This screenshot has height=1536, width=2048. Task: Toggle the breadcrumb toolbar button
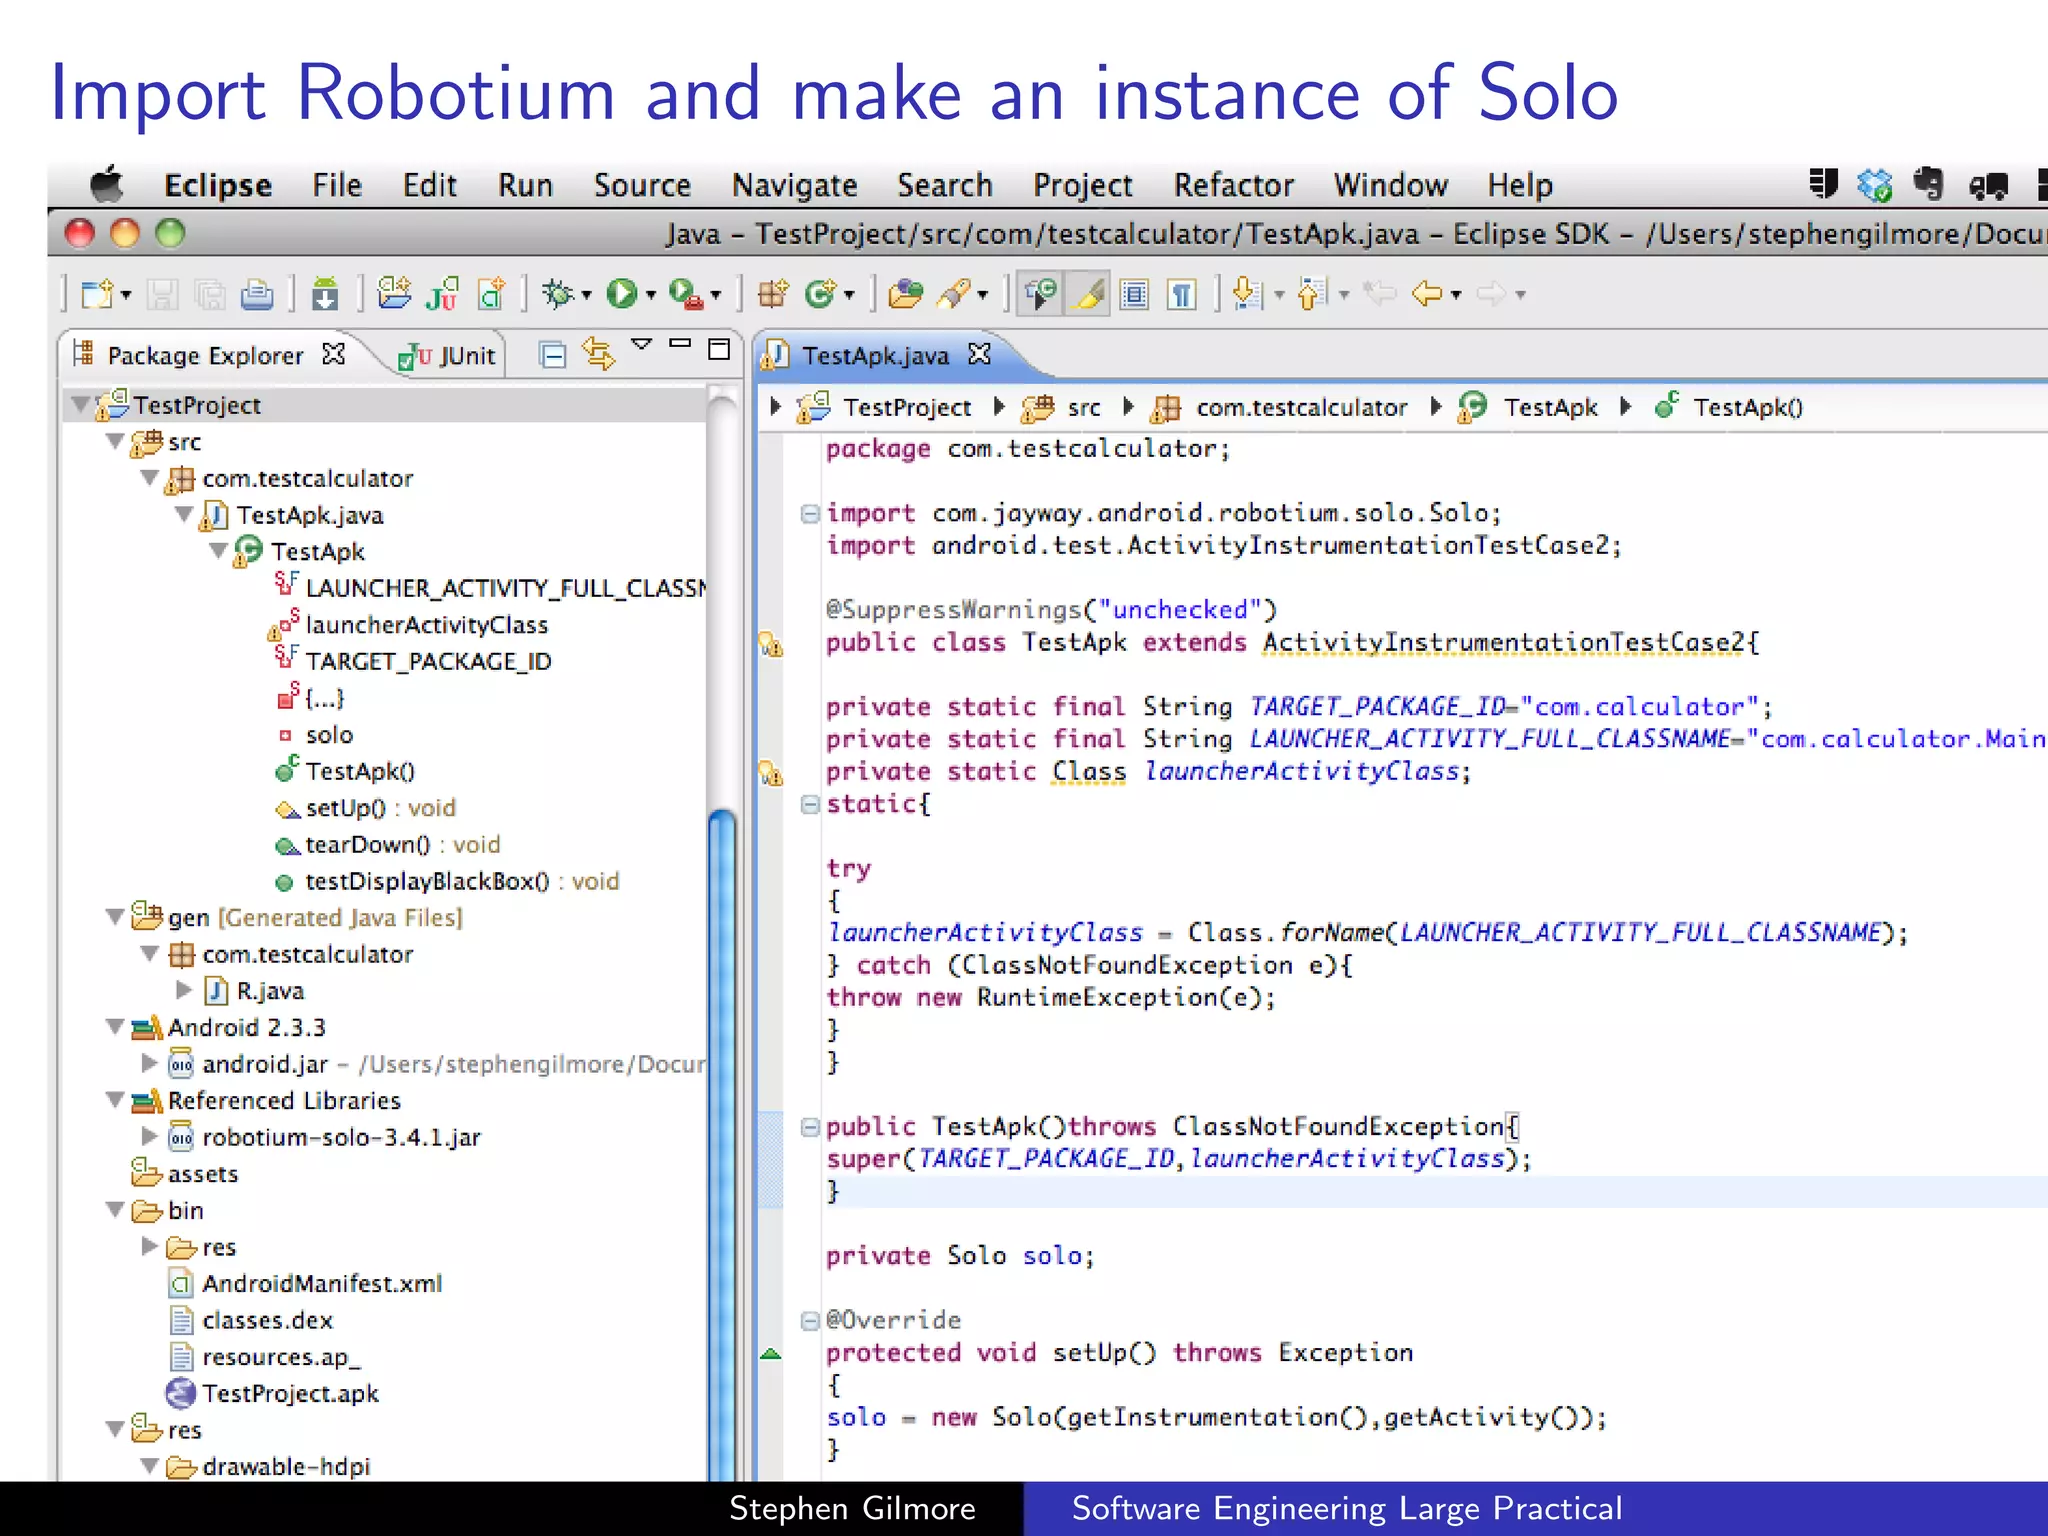click(x=1040, y=294)
